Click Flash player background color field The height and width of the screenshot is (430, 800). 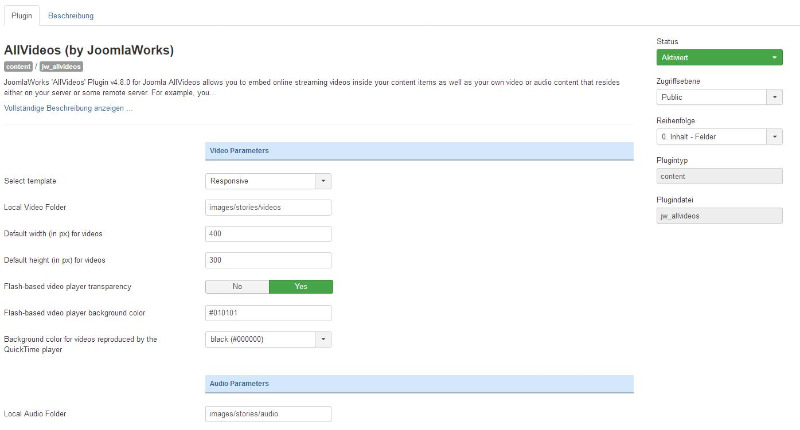click(x=268, y=313)
